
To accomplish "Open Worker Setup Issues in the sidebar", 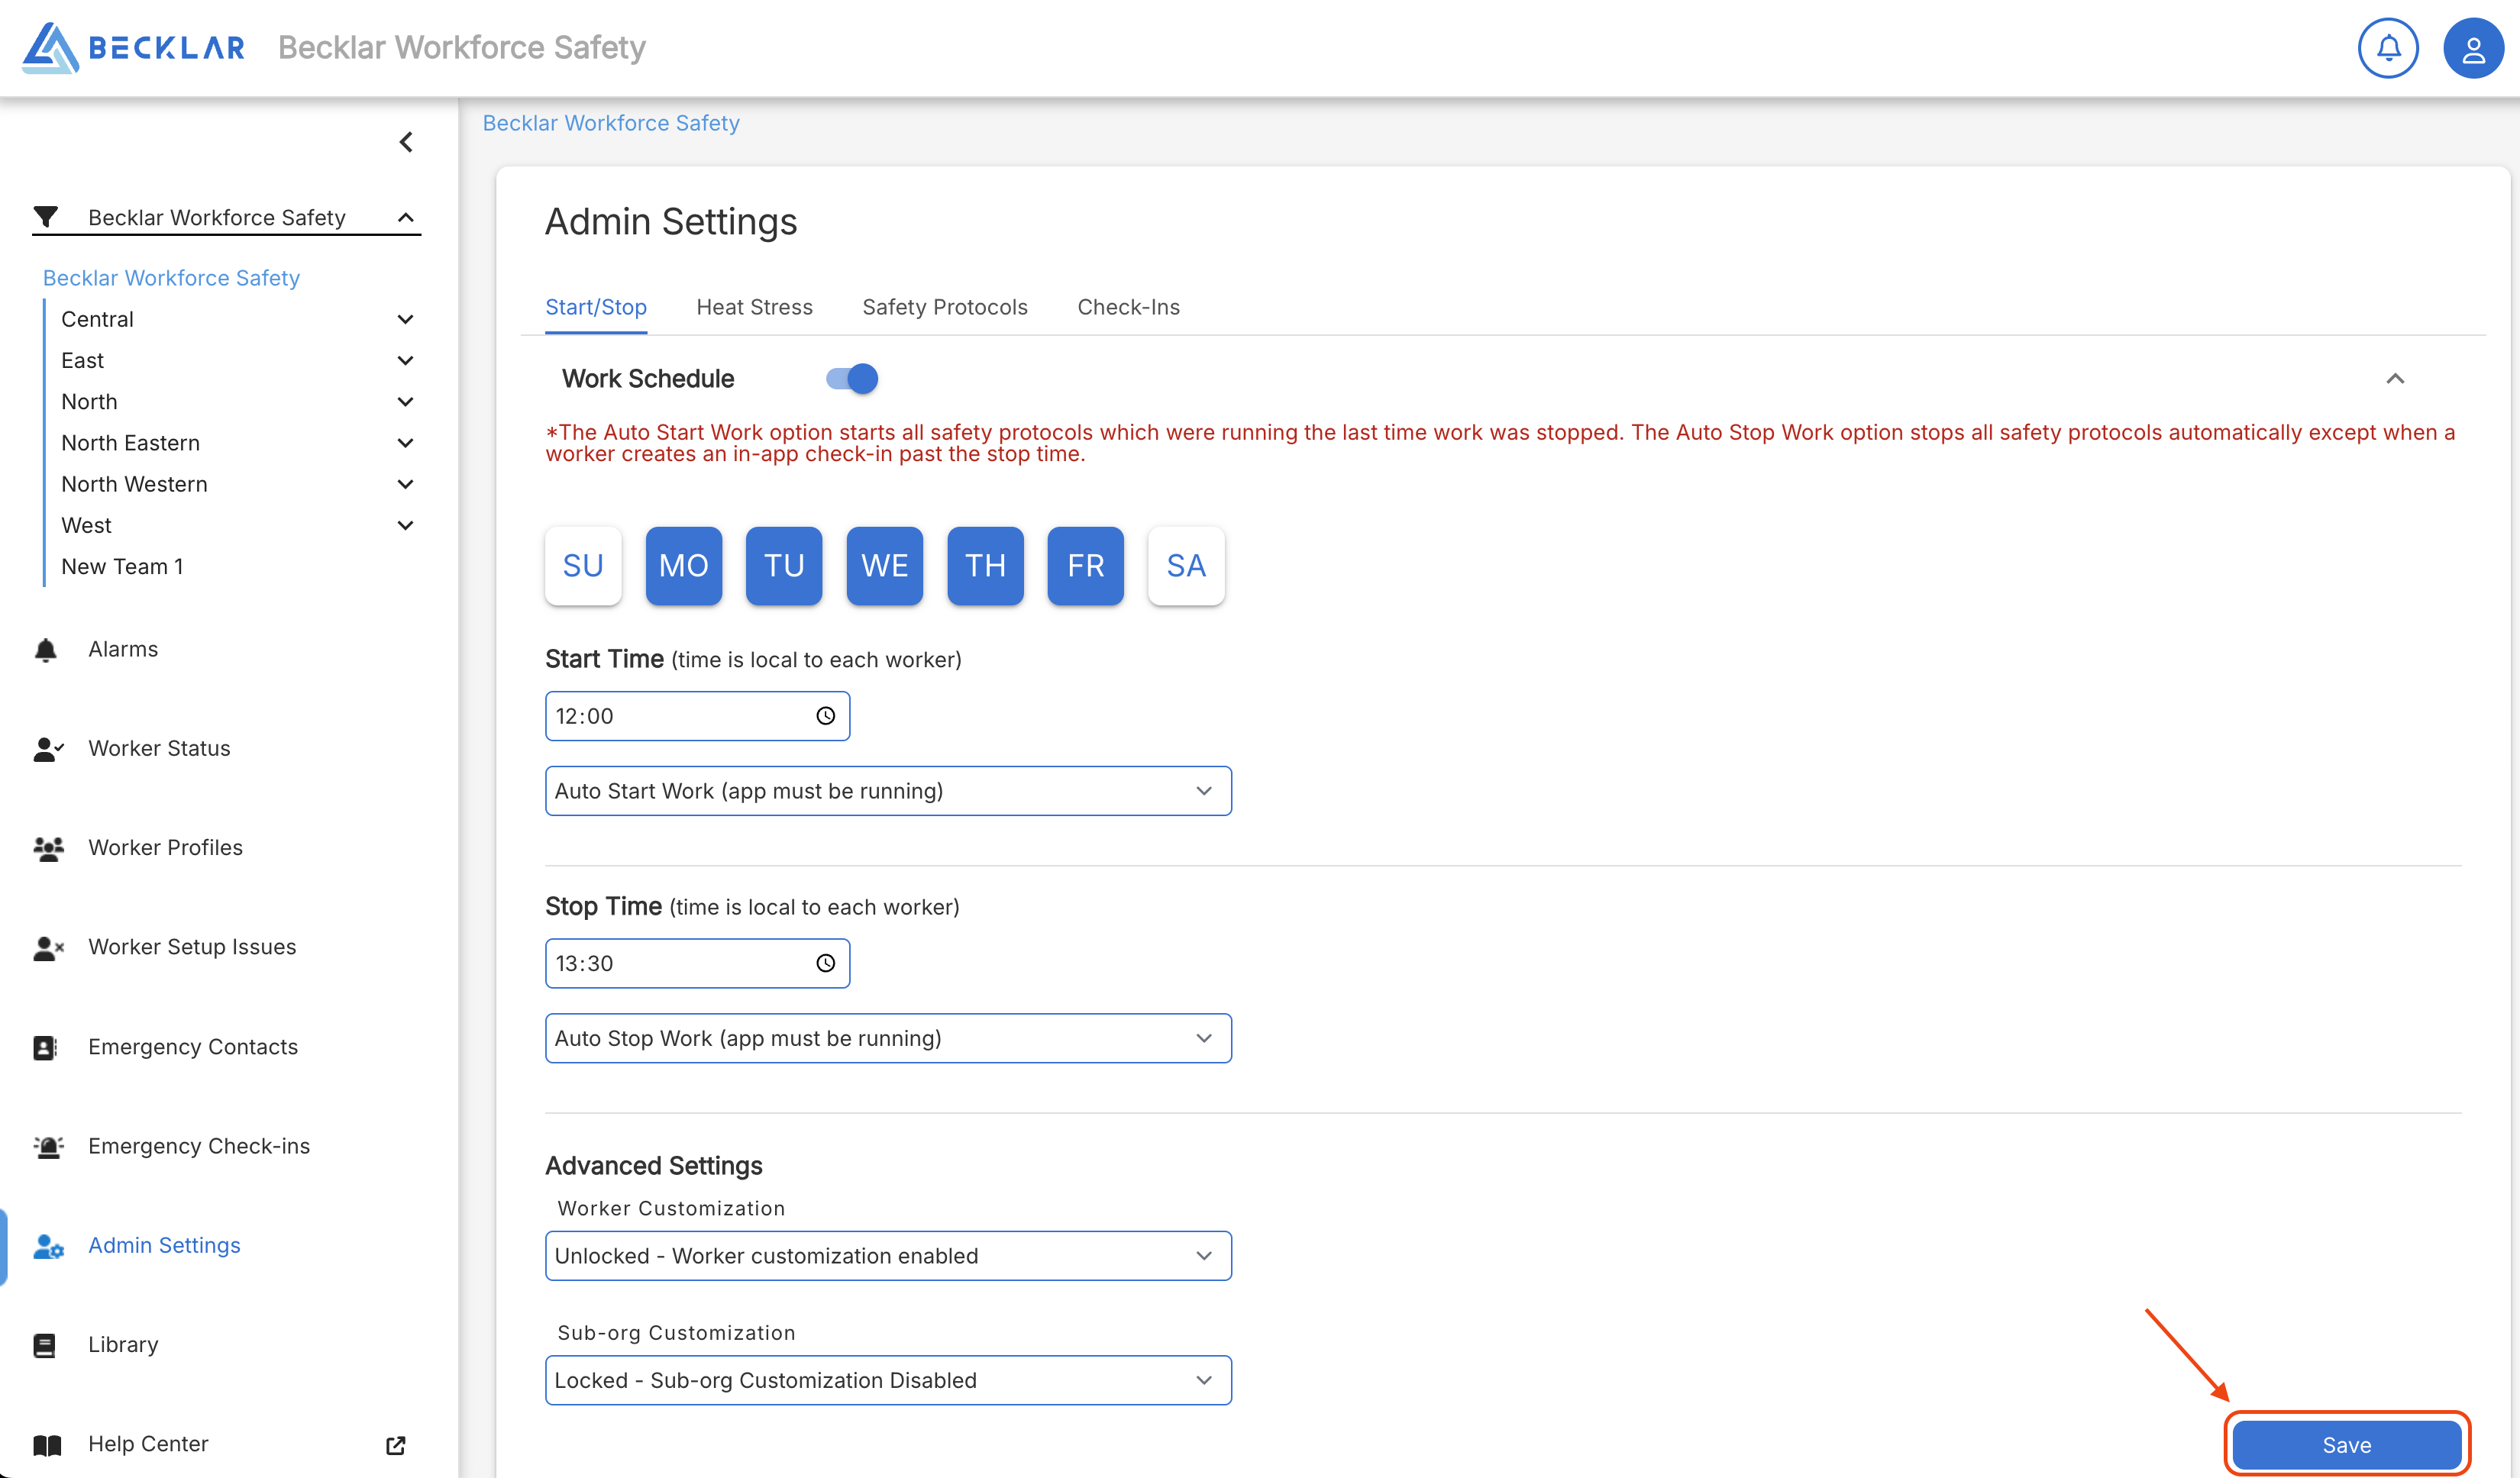I will pos(192,947).
